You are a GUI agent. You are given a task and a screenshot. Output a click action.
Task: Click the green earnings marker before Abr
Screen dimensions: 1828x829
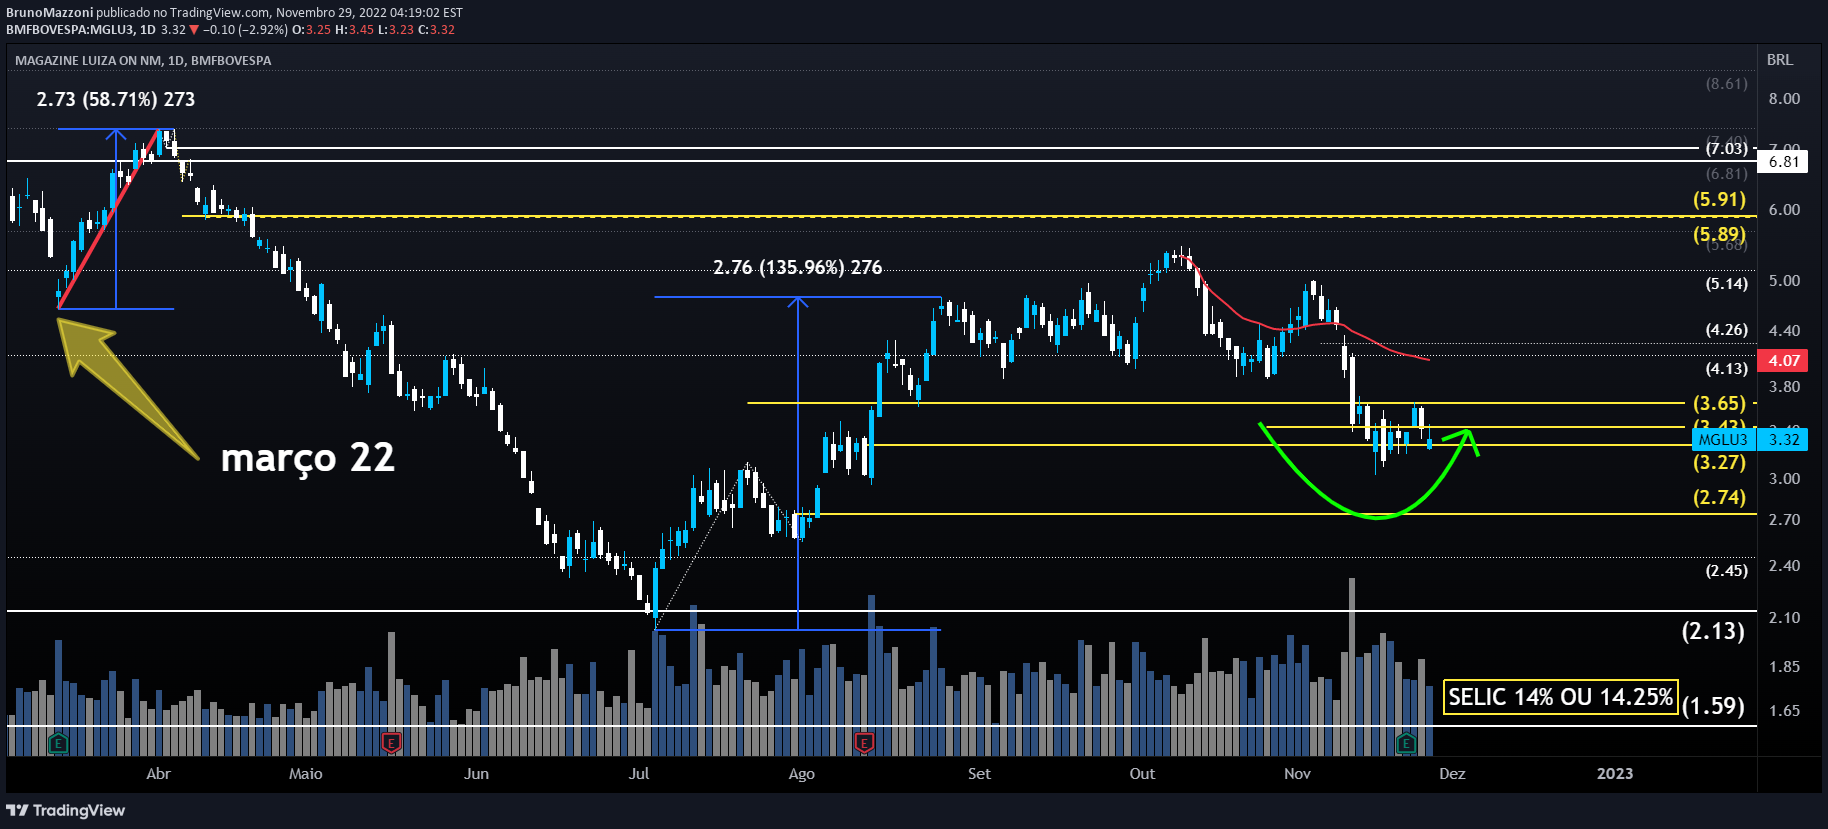58,743
